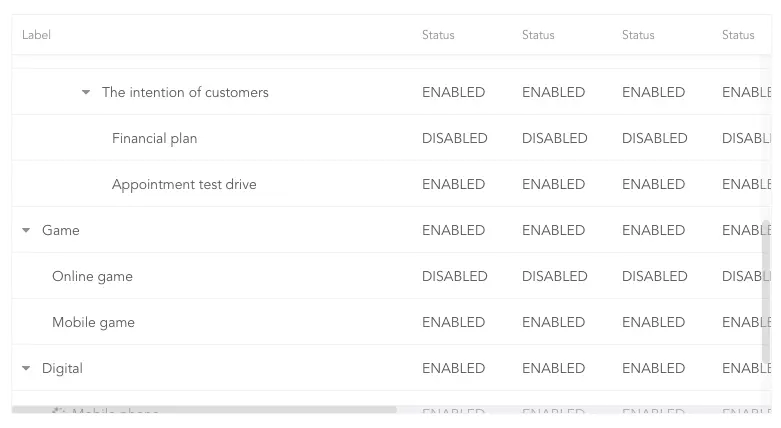The height and width of the screenshot is (428, 781).
Task: Collapse The intention of customers row
Action: [86, 92]
